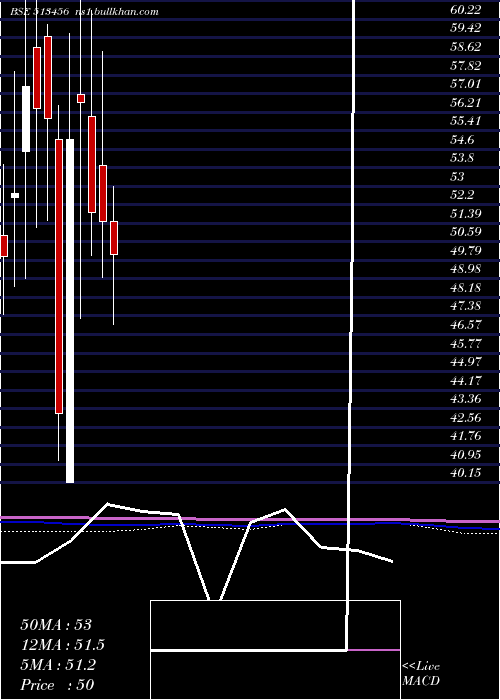Click the 5MA : 51.2 readout
This screenshot has width=500, height=700.
coord(58,665)
